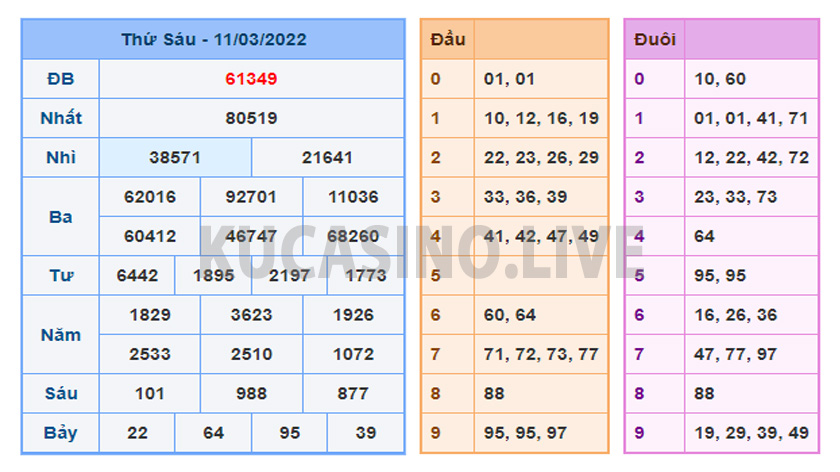The image size is (840, 472).
Task: Select Đầu row values 01, 01
Action: click(509, 79)
